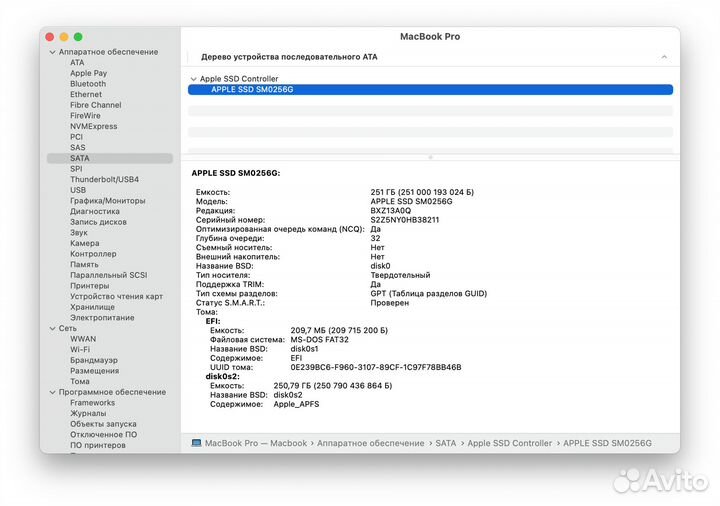The width and height of the screenshot is (720, 506).
Task: Click the yellow minimize window button
Action: click(x=64, y=37)
